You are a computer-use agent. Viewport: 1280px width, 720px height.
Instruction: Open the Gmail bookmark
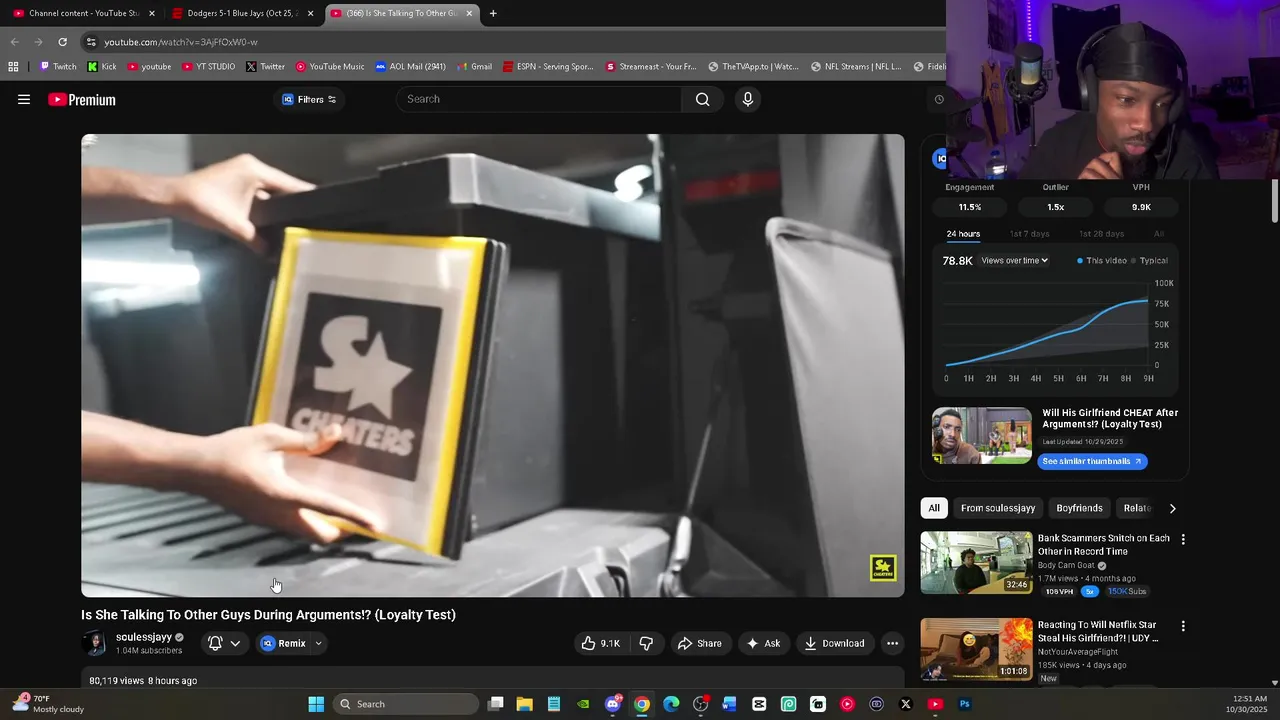[474, 67]
